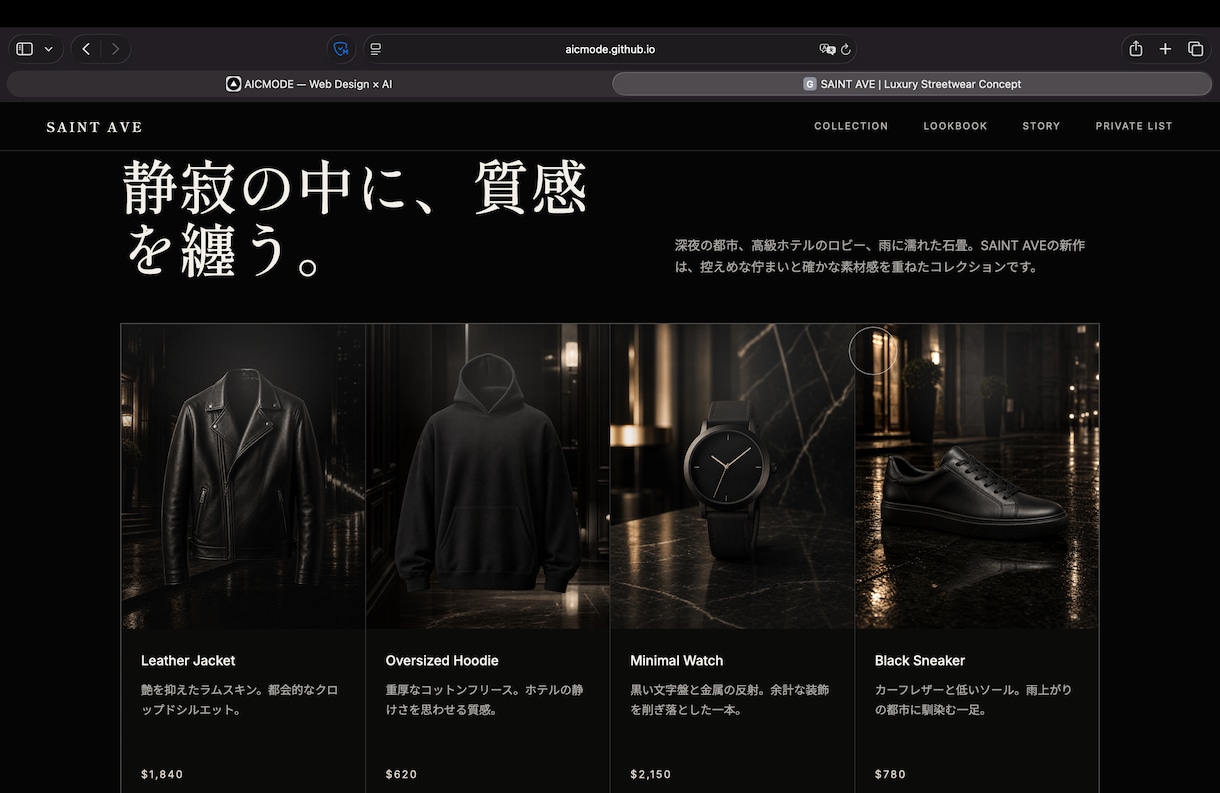Click the 艶を抑えたラムスキン description
Image resolution: width=1220 pixels, height=793 pixels.
[240, 700]
